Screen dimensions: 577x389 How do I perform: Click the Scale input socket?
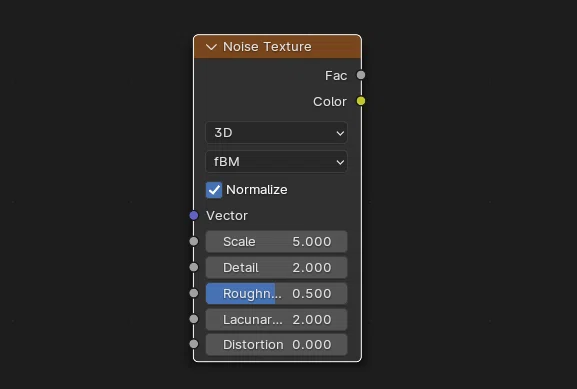click(x=194, y=241)
